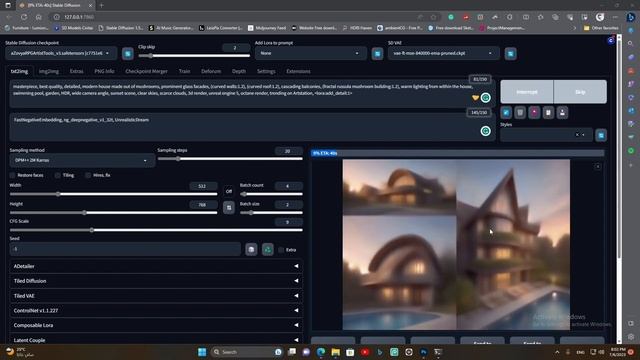Open the Other favorites bookmarks folder

pyautogui.click(x=601, y=28)
